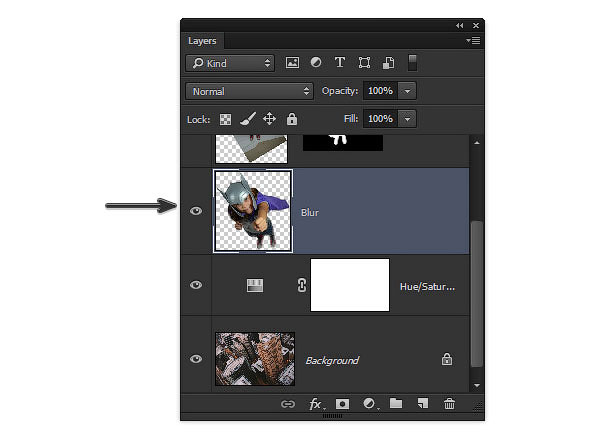Click Hue/Saturation adjustment icon
Viewport: 600px width, 437px height.
pos(255,285)
